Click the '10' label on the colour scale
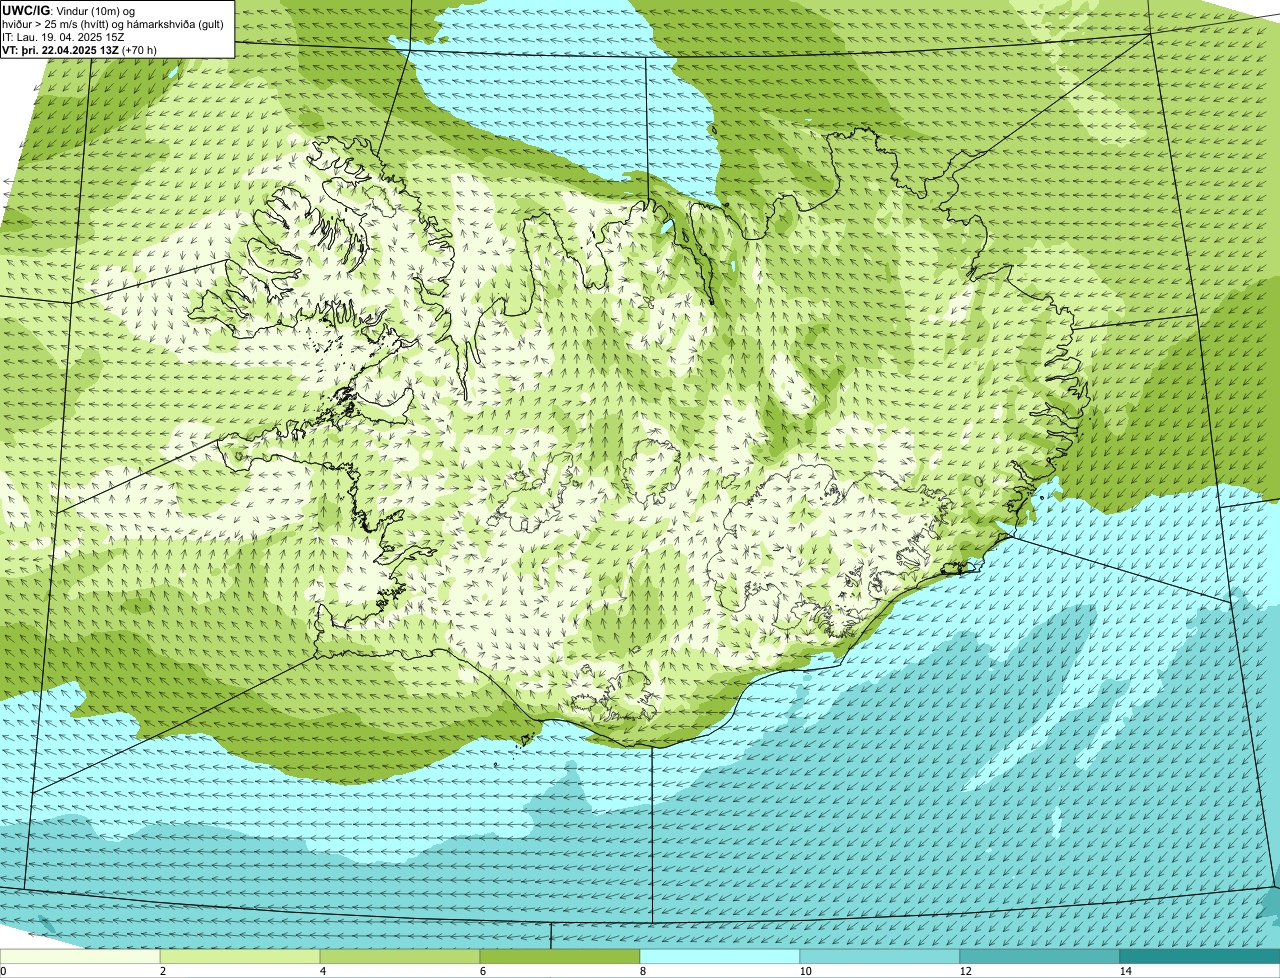Image resolution: width=1280 pixels, height=978 pixels. 805,971
